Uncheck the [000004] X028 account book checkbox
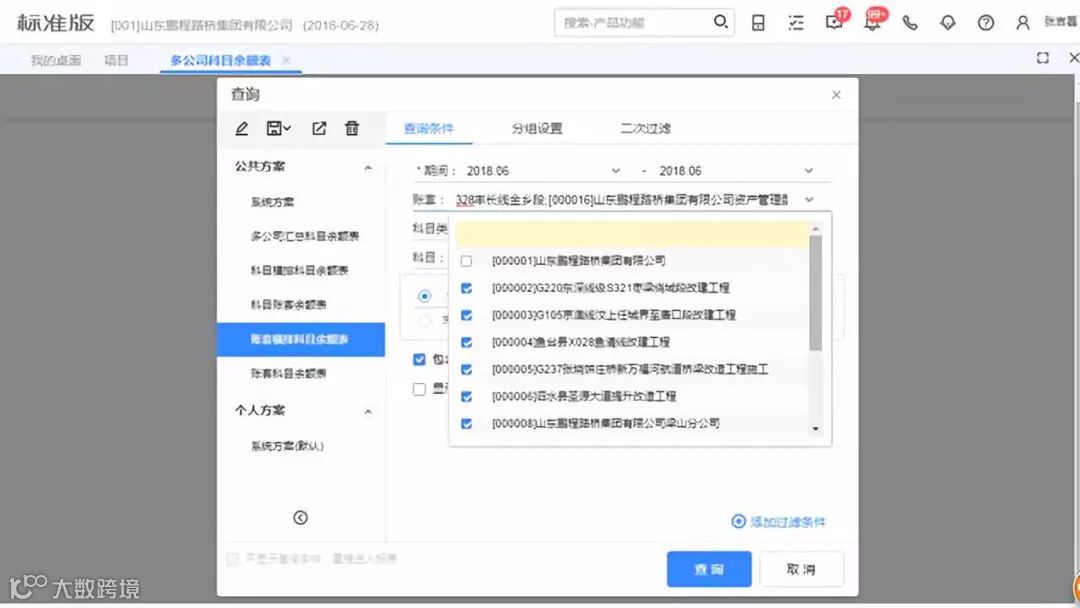This screenshot has height=608, width=1080. coord(466,342)
